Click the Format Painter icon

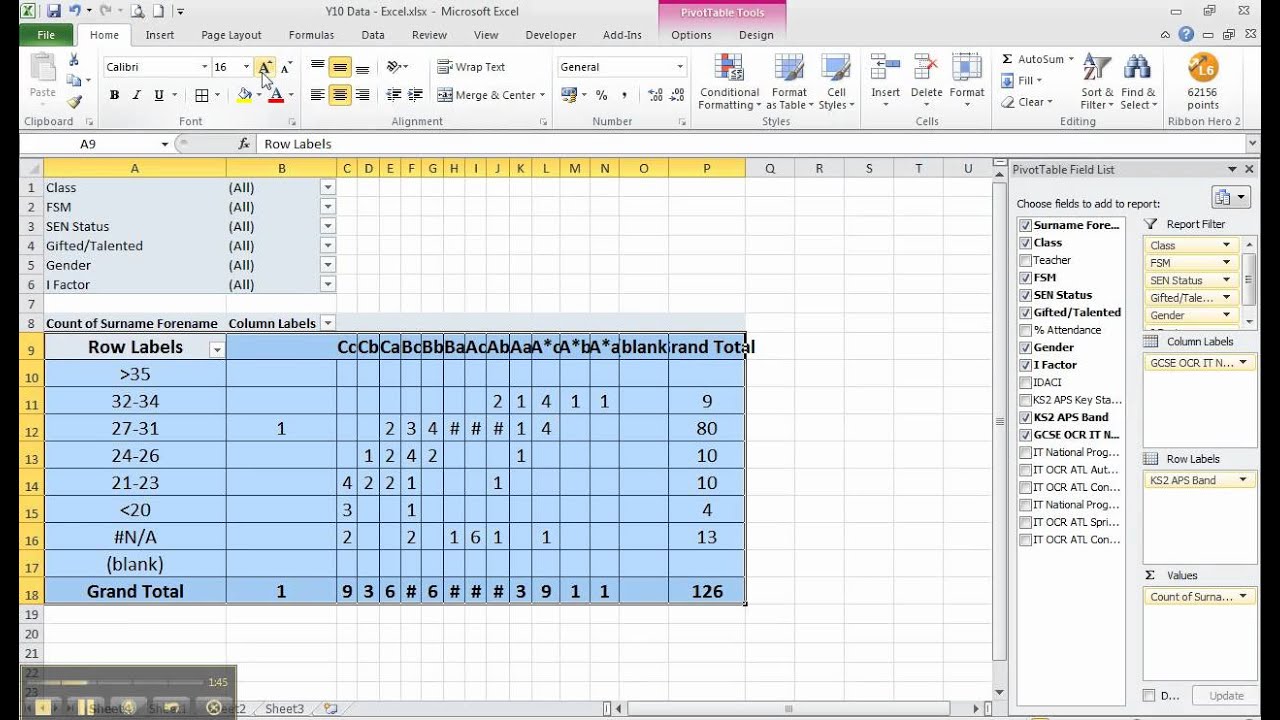(74, 101)
